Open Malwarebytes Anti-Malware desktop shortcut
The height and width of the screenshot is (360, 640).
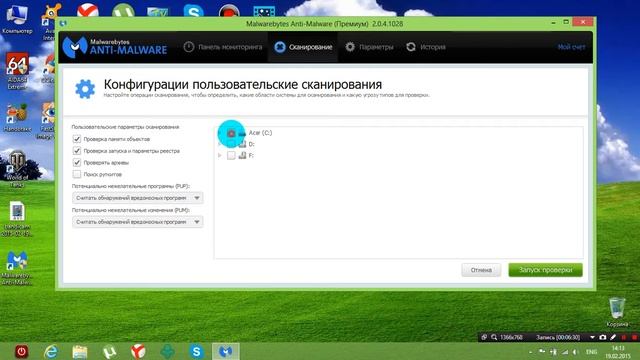tap(17, 267)
